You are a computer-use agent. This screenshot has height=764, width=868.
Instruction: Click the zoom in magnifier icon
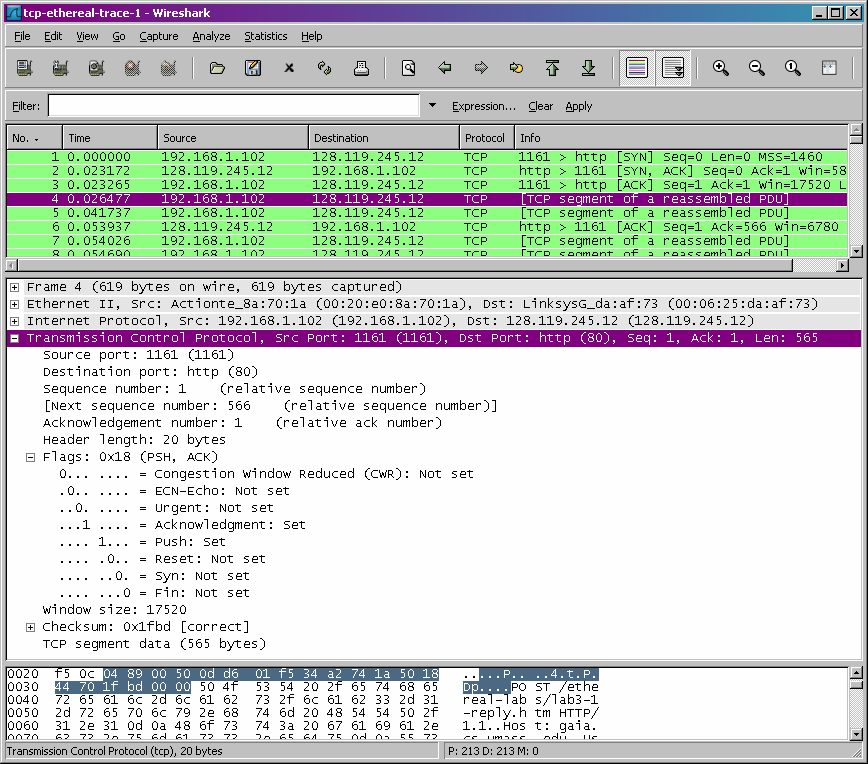point(720,68)
